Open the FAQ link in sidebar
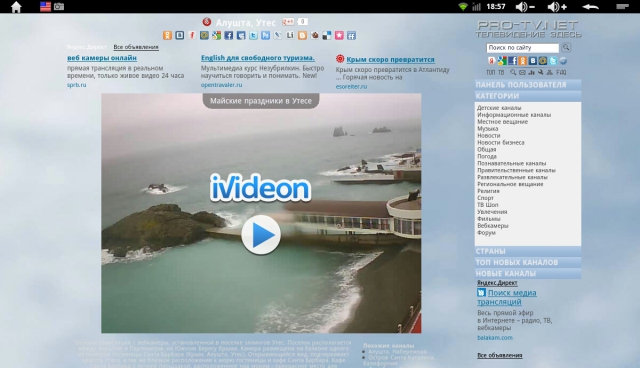Viewport: 640px width, 368px height. [x=561, y=72]
